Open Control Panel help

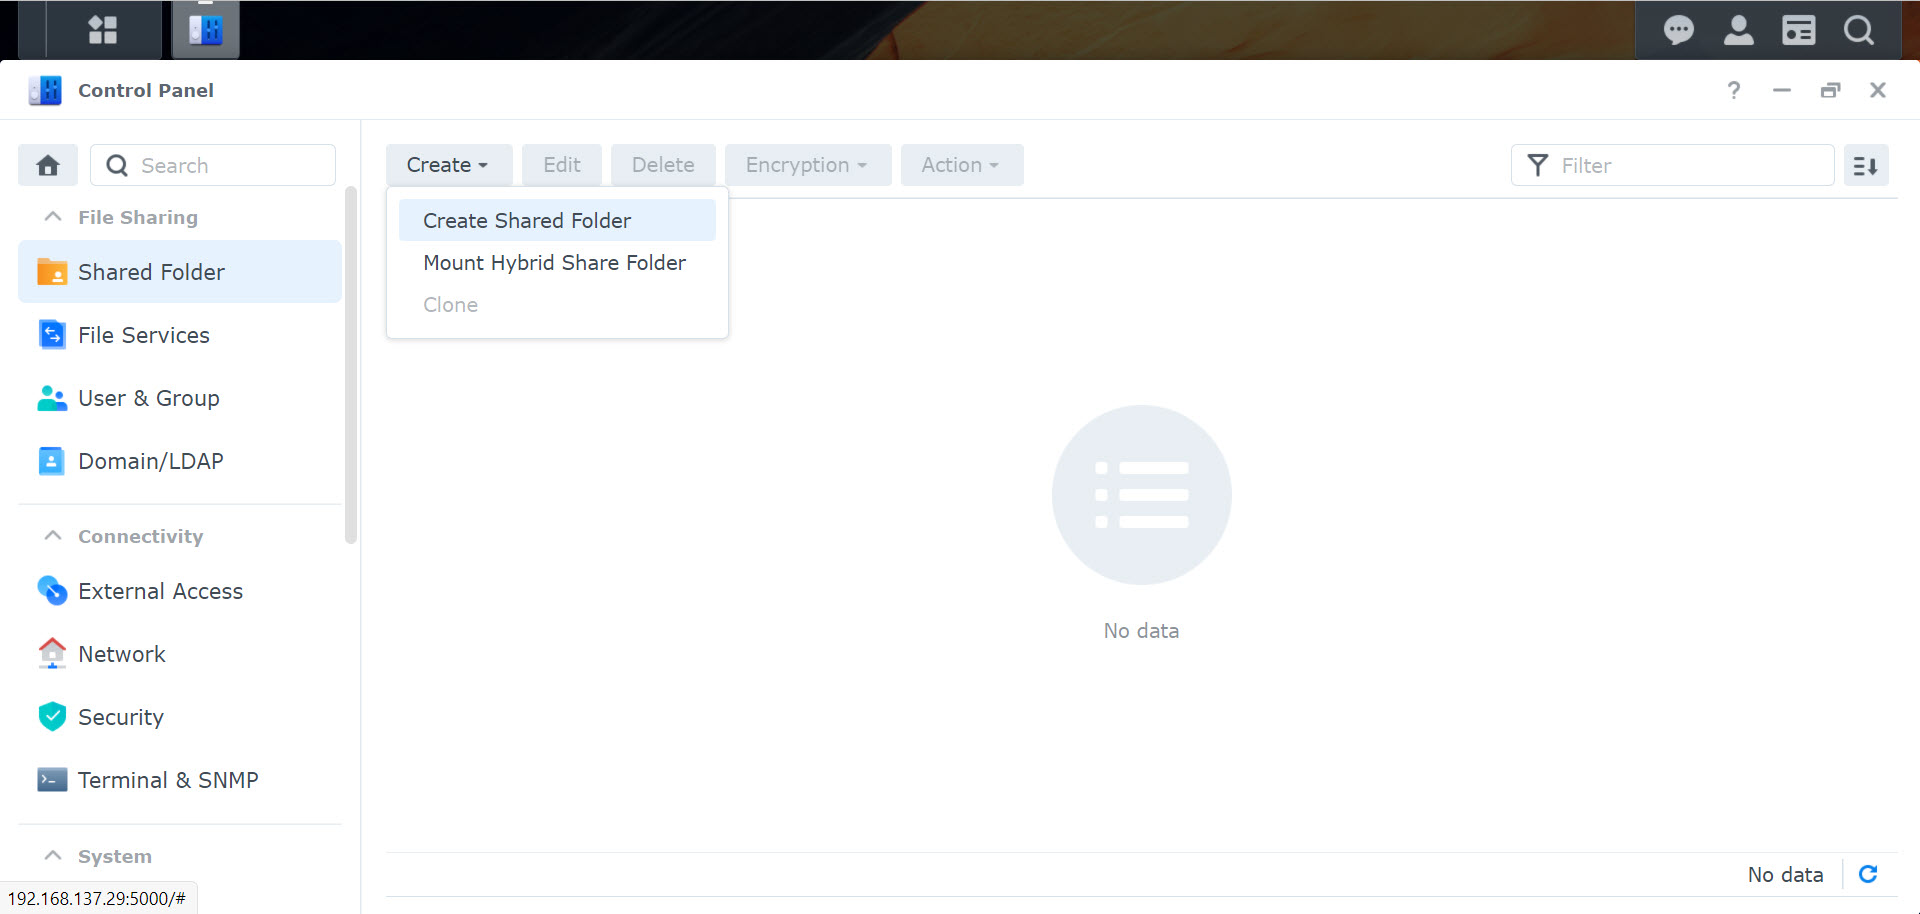(x=1733, y=90)
